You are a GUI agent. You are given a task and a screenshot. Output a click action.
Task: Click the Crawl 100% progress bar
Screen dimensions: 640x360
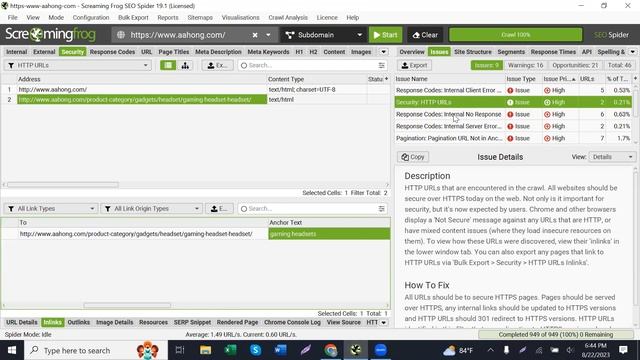[516, 35]
